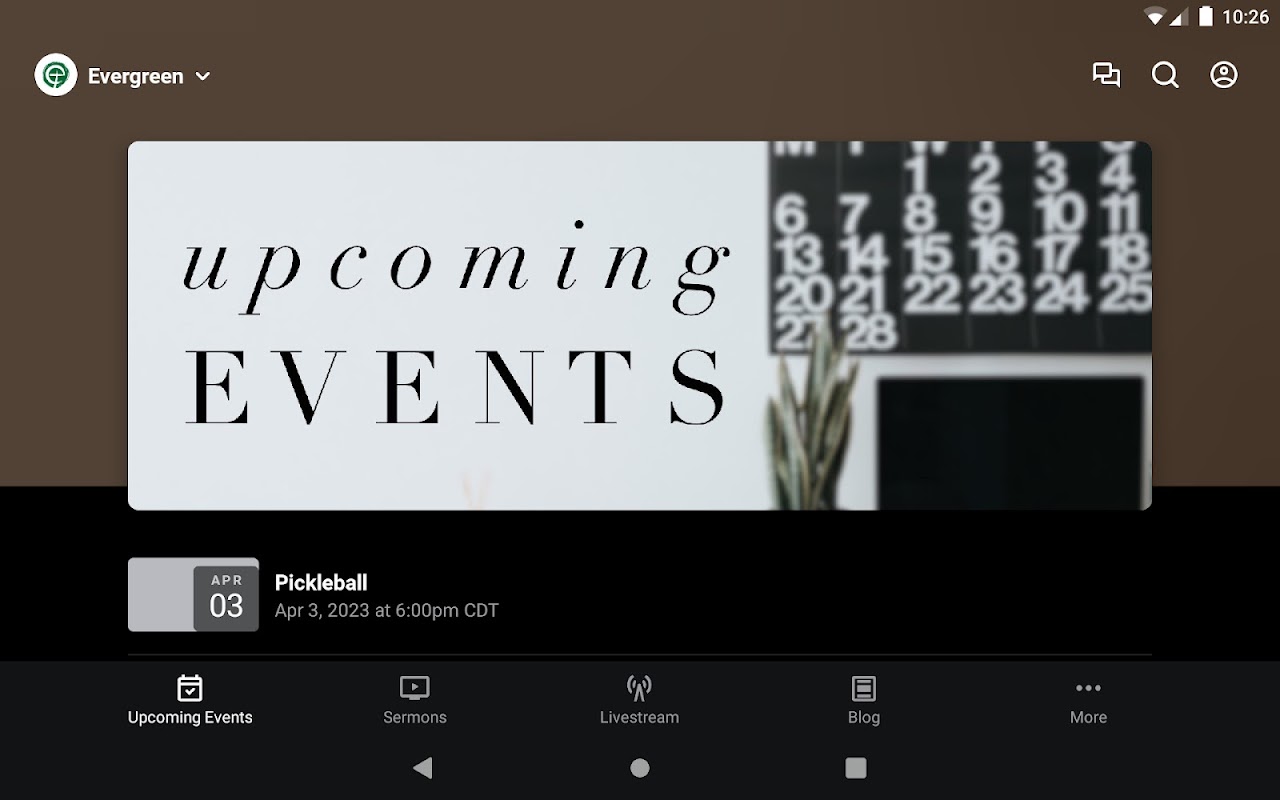Image resolution: width=1280 pixels, height=800 pixels.
Task: Open the Pickleball event title
Action: click(x=321, y=582)
